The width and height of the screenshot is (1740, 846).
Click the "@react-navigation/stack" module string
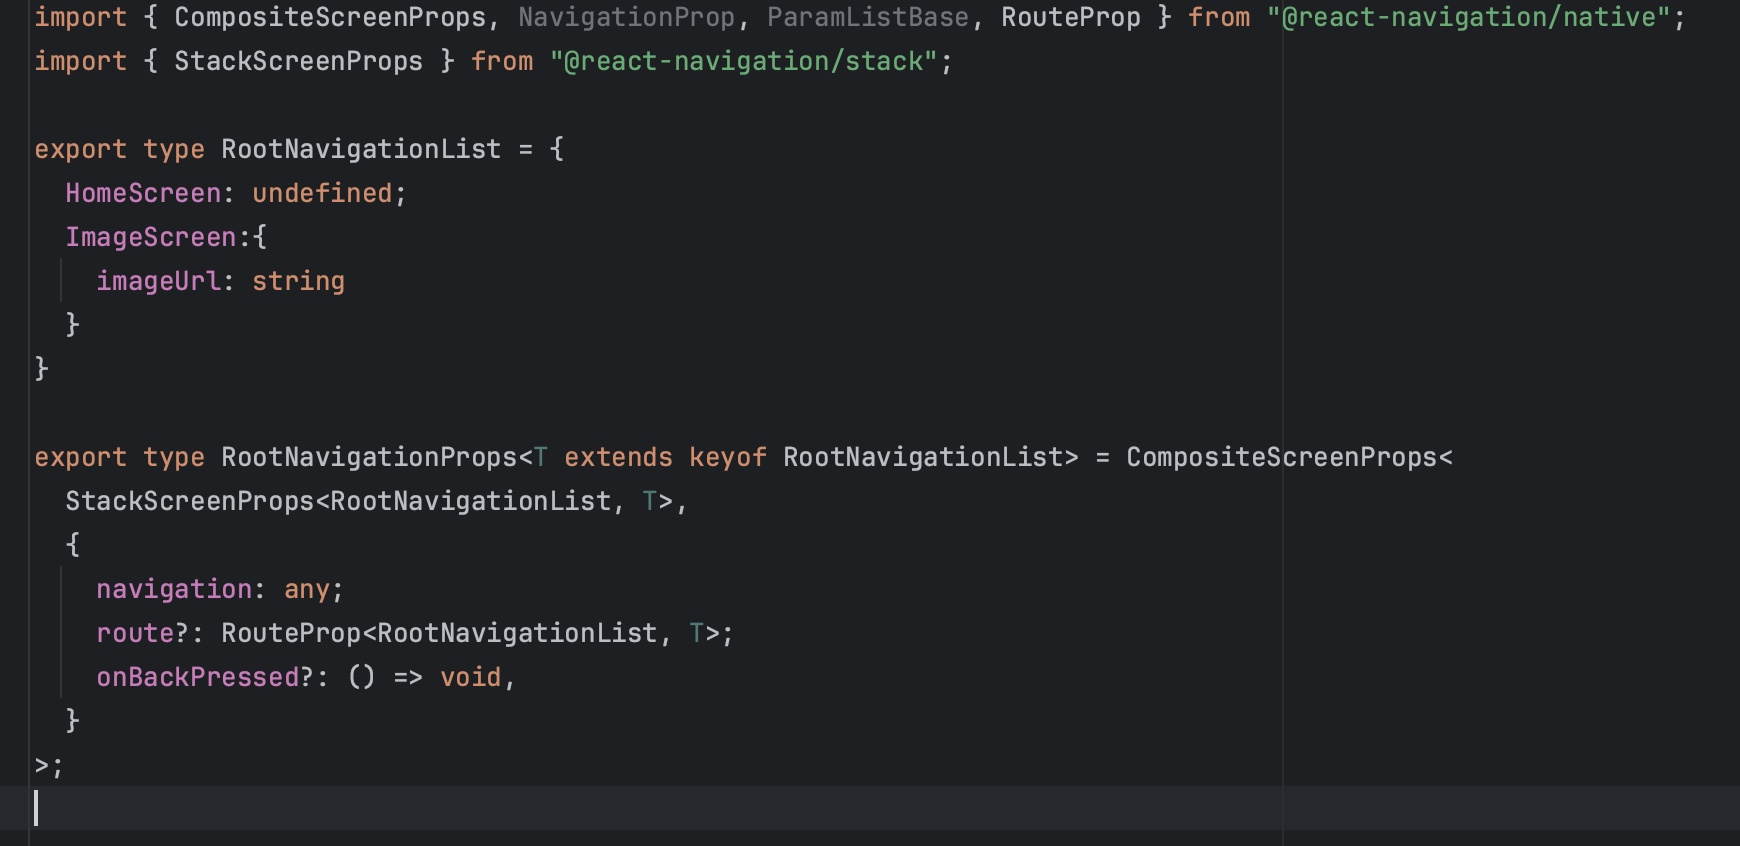[743, 61]
